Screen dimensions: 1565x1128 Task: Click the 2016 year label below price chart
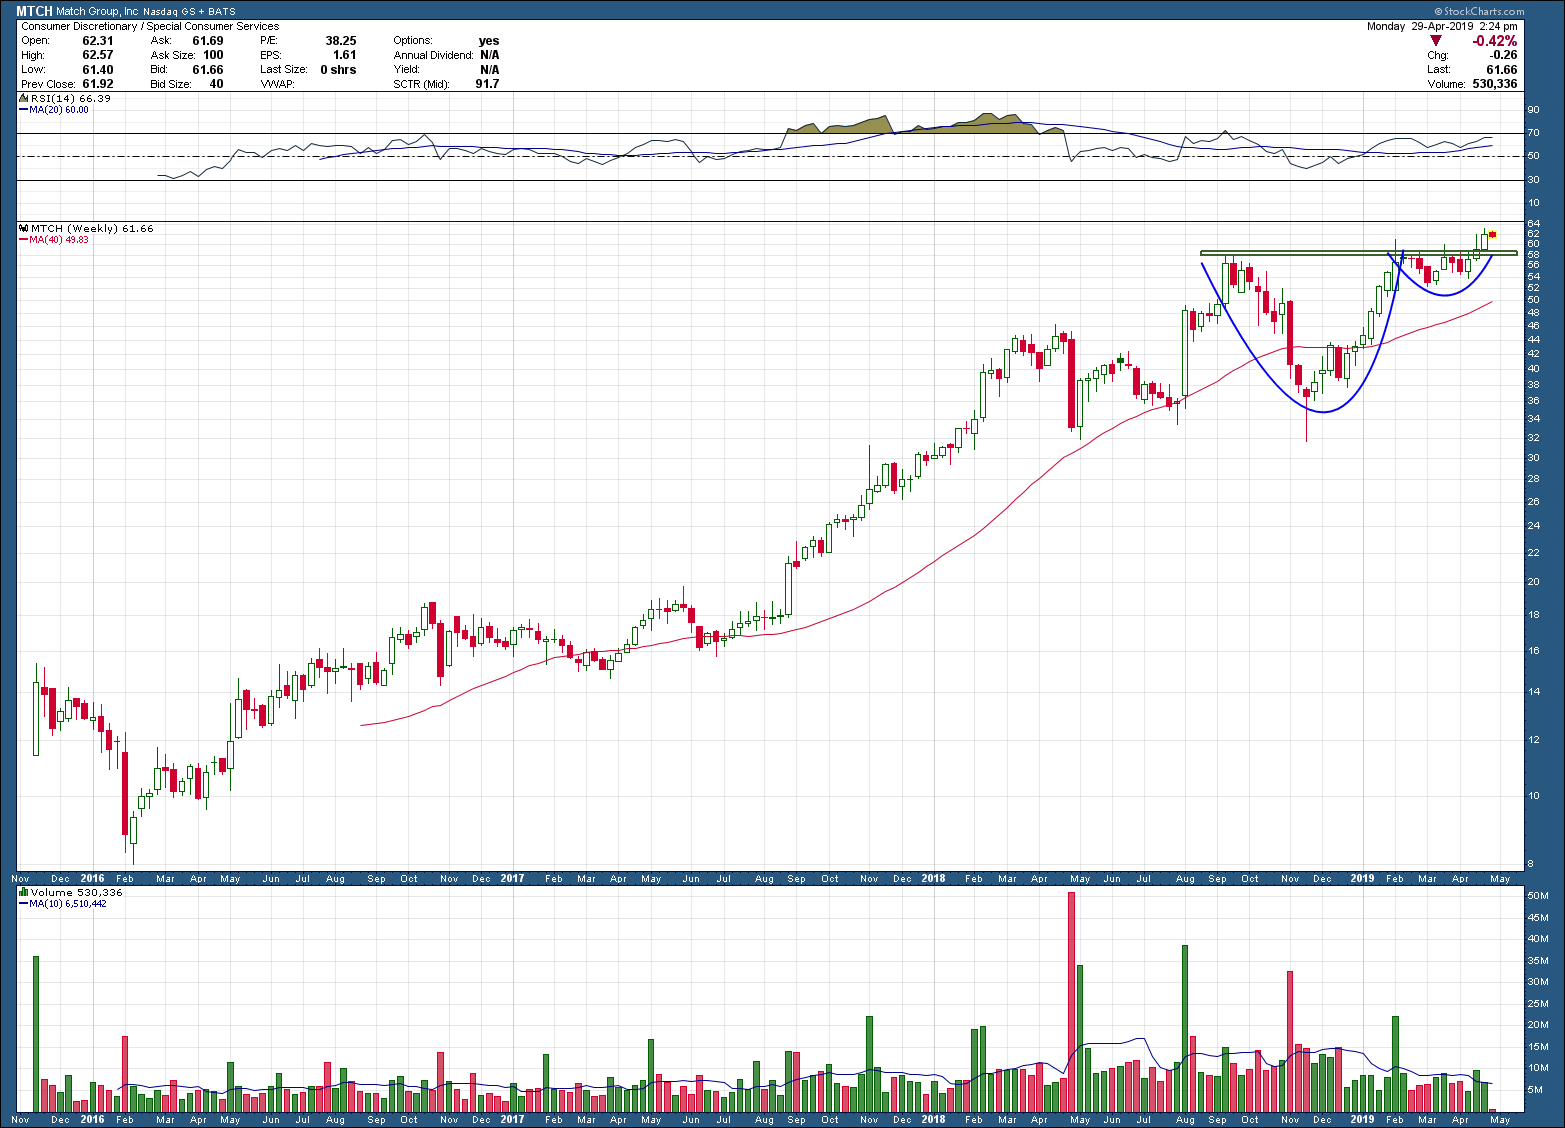coord(92,879)
